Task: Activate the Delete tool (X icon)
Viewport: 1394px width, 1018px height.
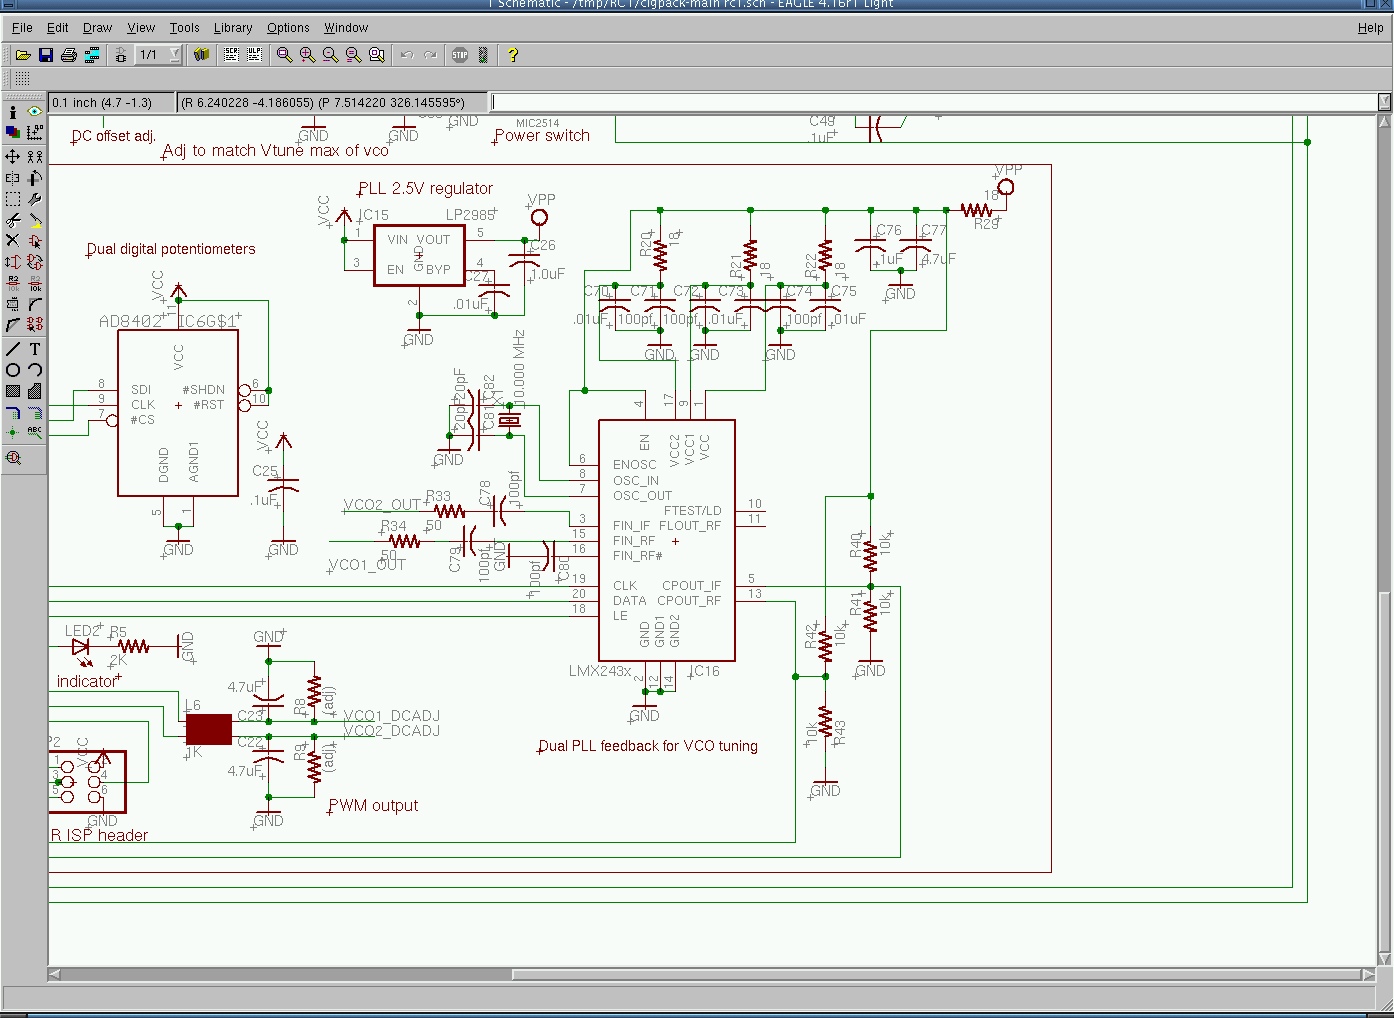Action: pyautogui.click(x=13, y=241)
